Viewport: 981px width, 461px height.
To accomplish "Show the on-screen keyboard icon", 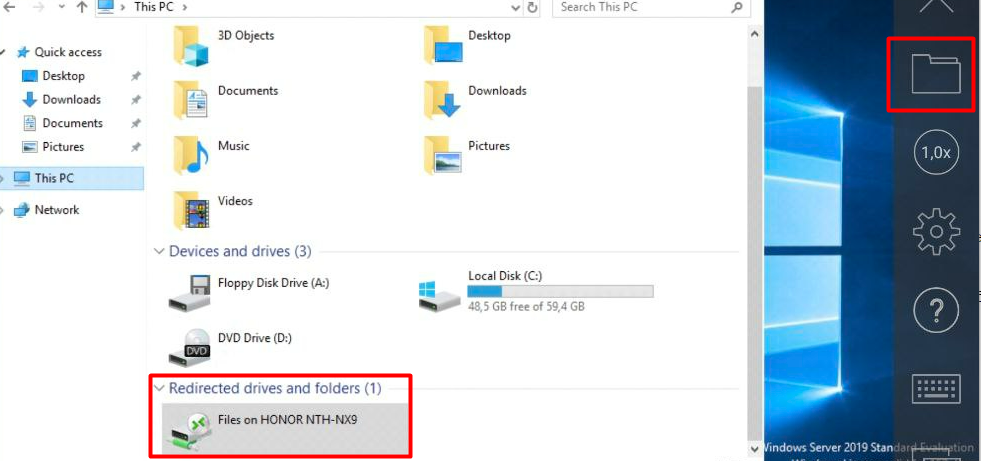I will pyautogui.click(x=936, y=389).
